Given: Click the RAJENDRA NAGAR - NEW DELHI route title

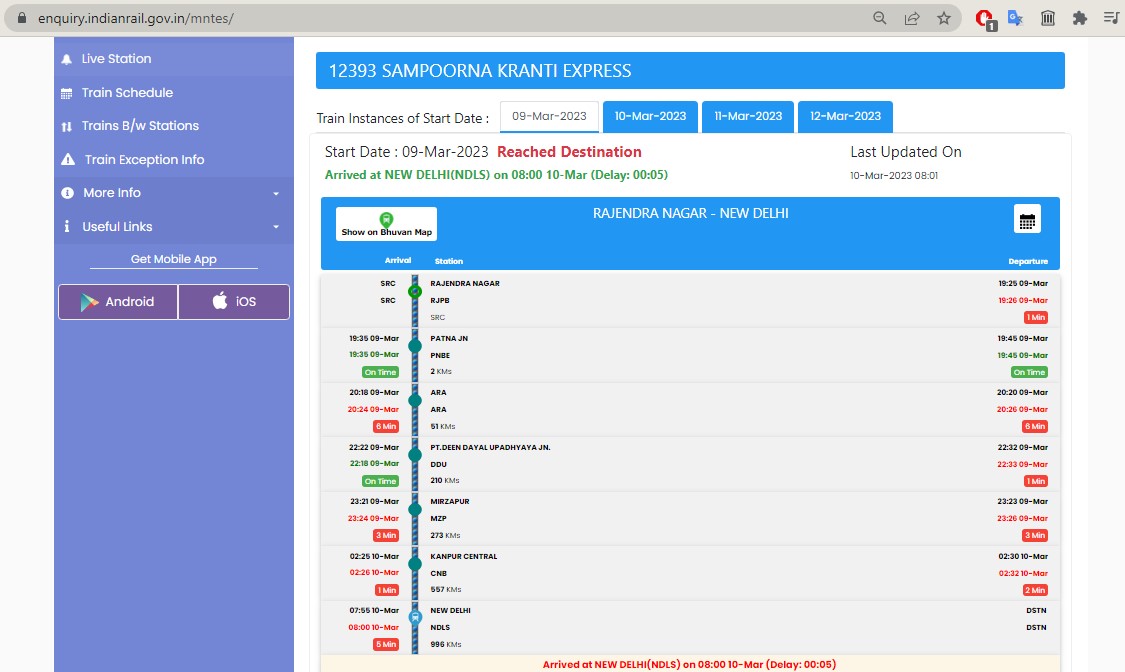Looking at the screenshot, I should (690, 214).
